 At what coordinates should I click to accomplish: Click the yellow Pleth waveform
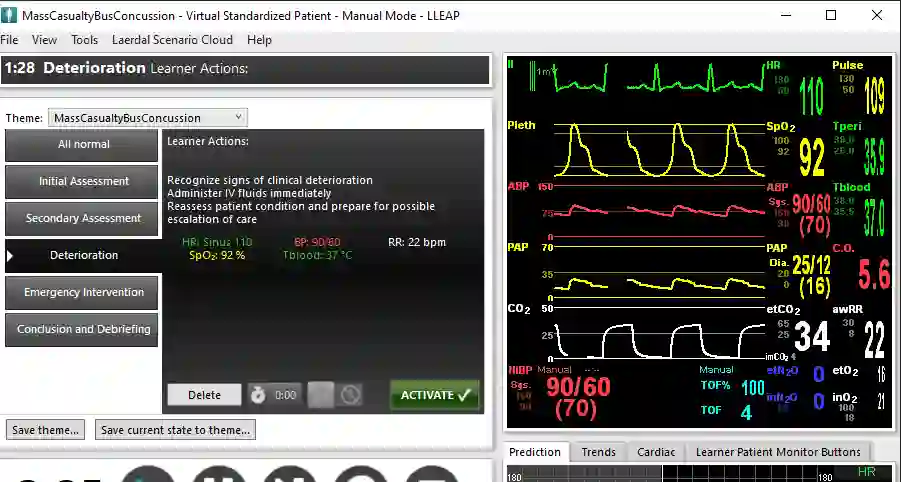tap(659, 149)
